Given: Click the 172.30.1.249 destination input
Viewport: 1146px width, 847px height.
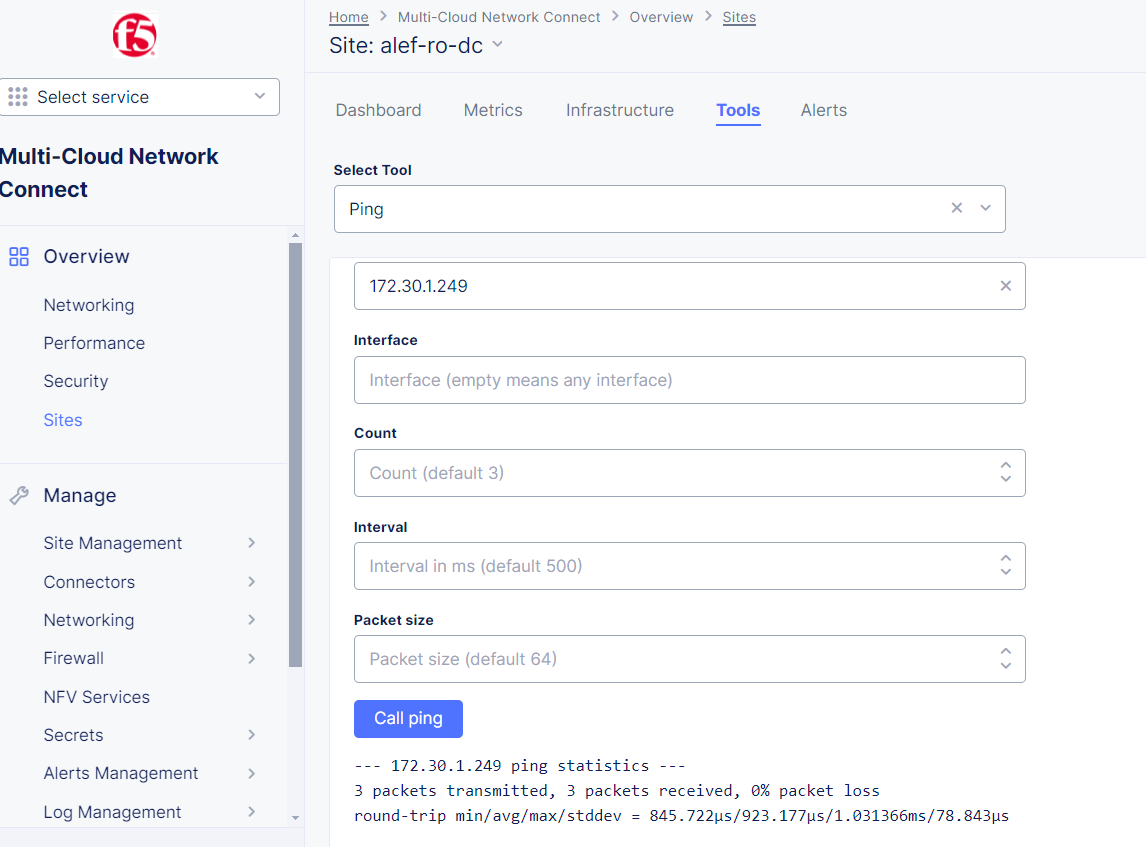Looking at the screenshot, I should (690, 286).
